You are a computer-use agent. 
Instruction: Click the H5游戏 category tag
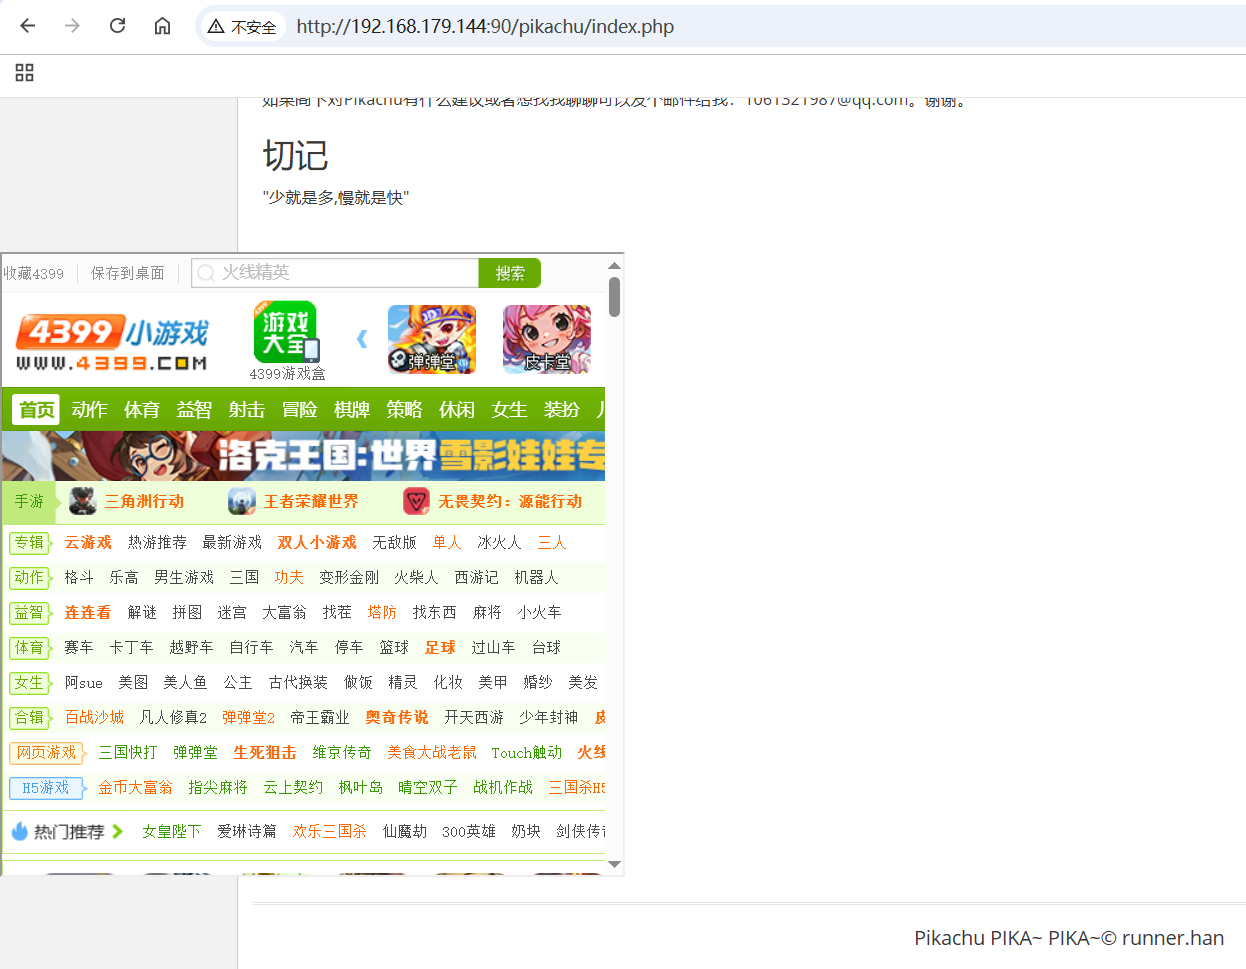coord(46,787)
